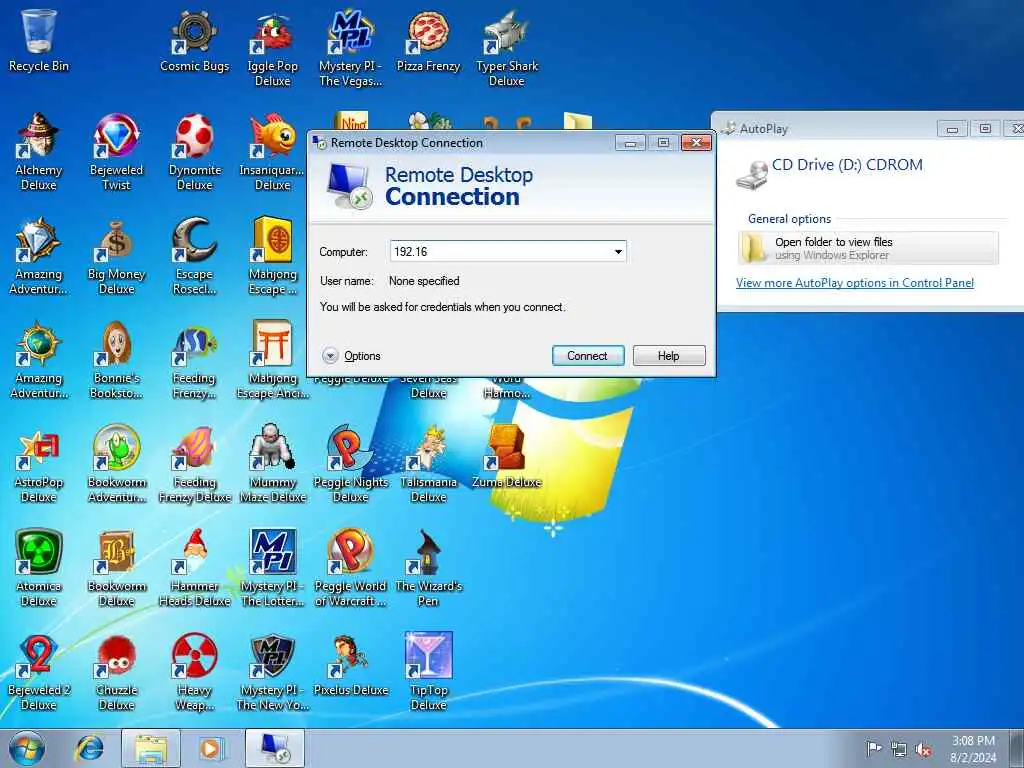Select Mummy Maze Deluxe icon
1024x768 pixels.
(272, 465)
